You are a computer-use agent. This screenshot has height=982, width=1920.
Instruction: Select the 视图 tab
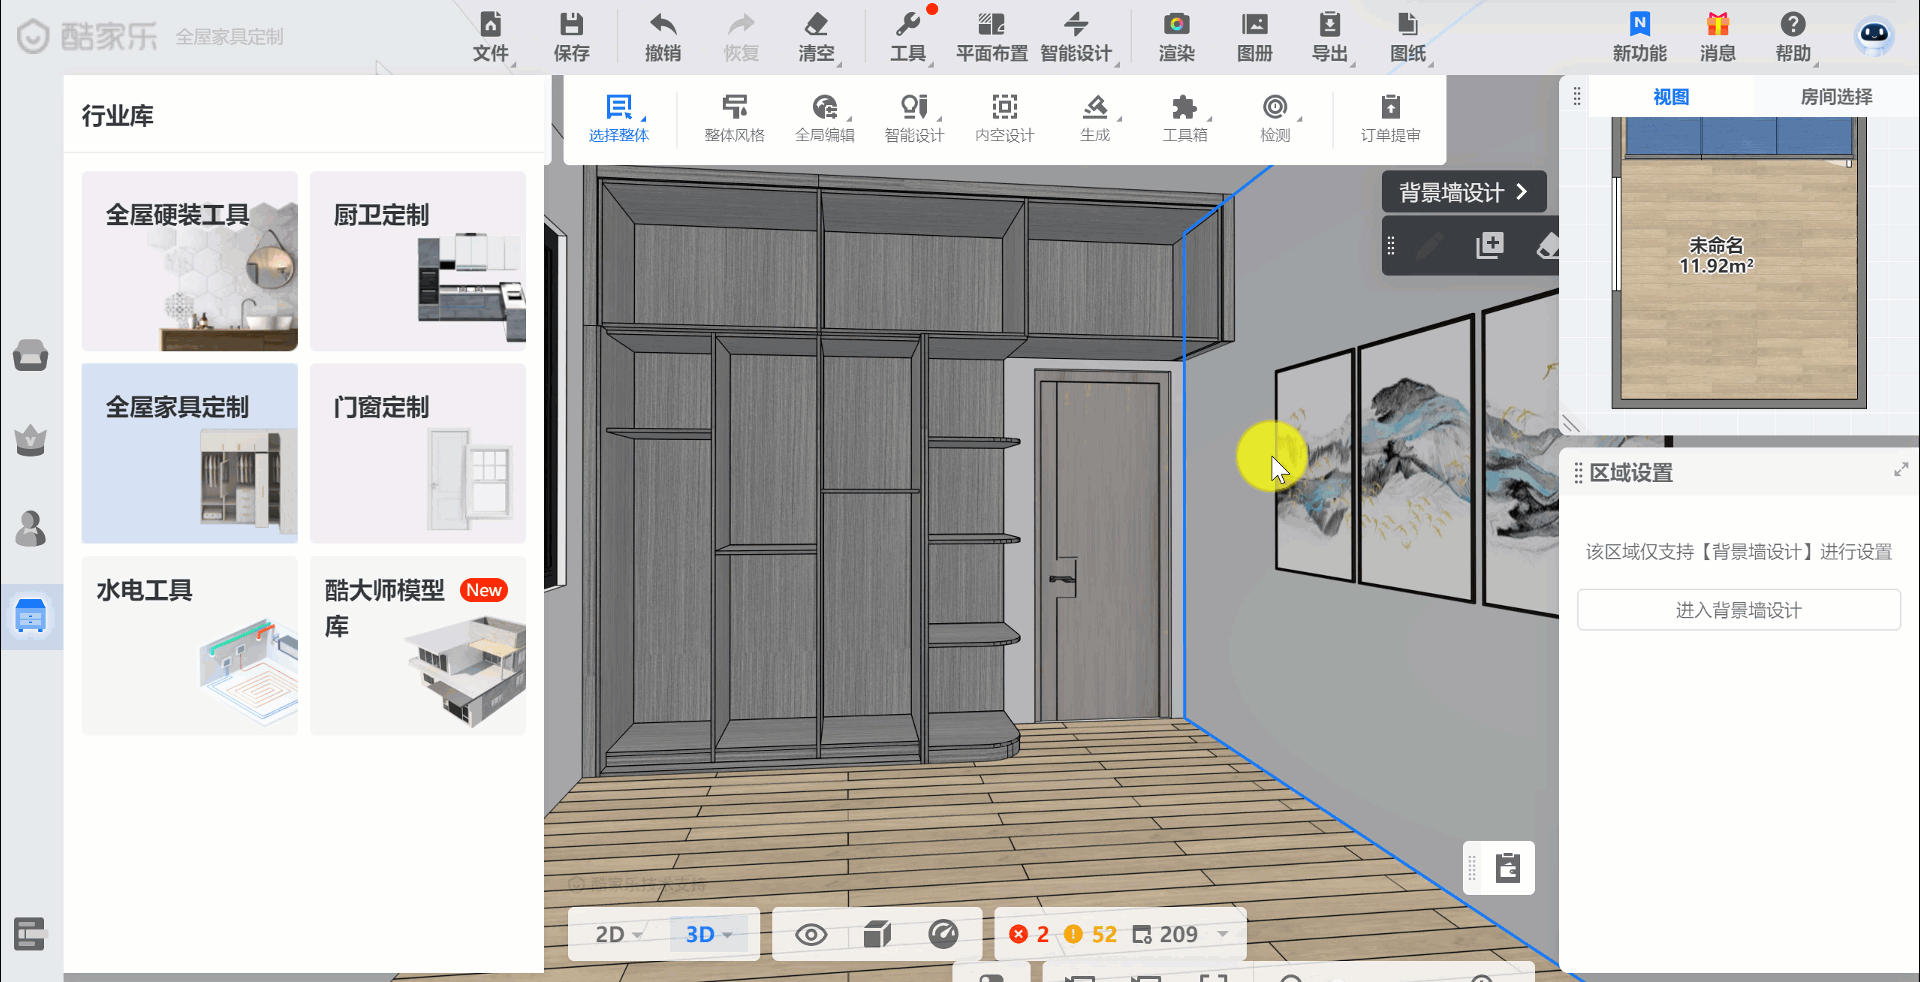click(x=1671, y=97)
